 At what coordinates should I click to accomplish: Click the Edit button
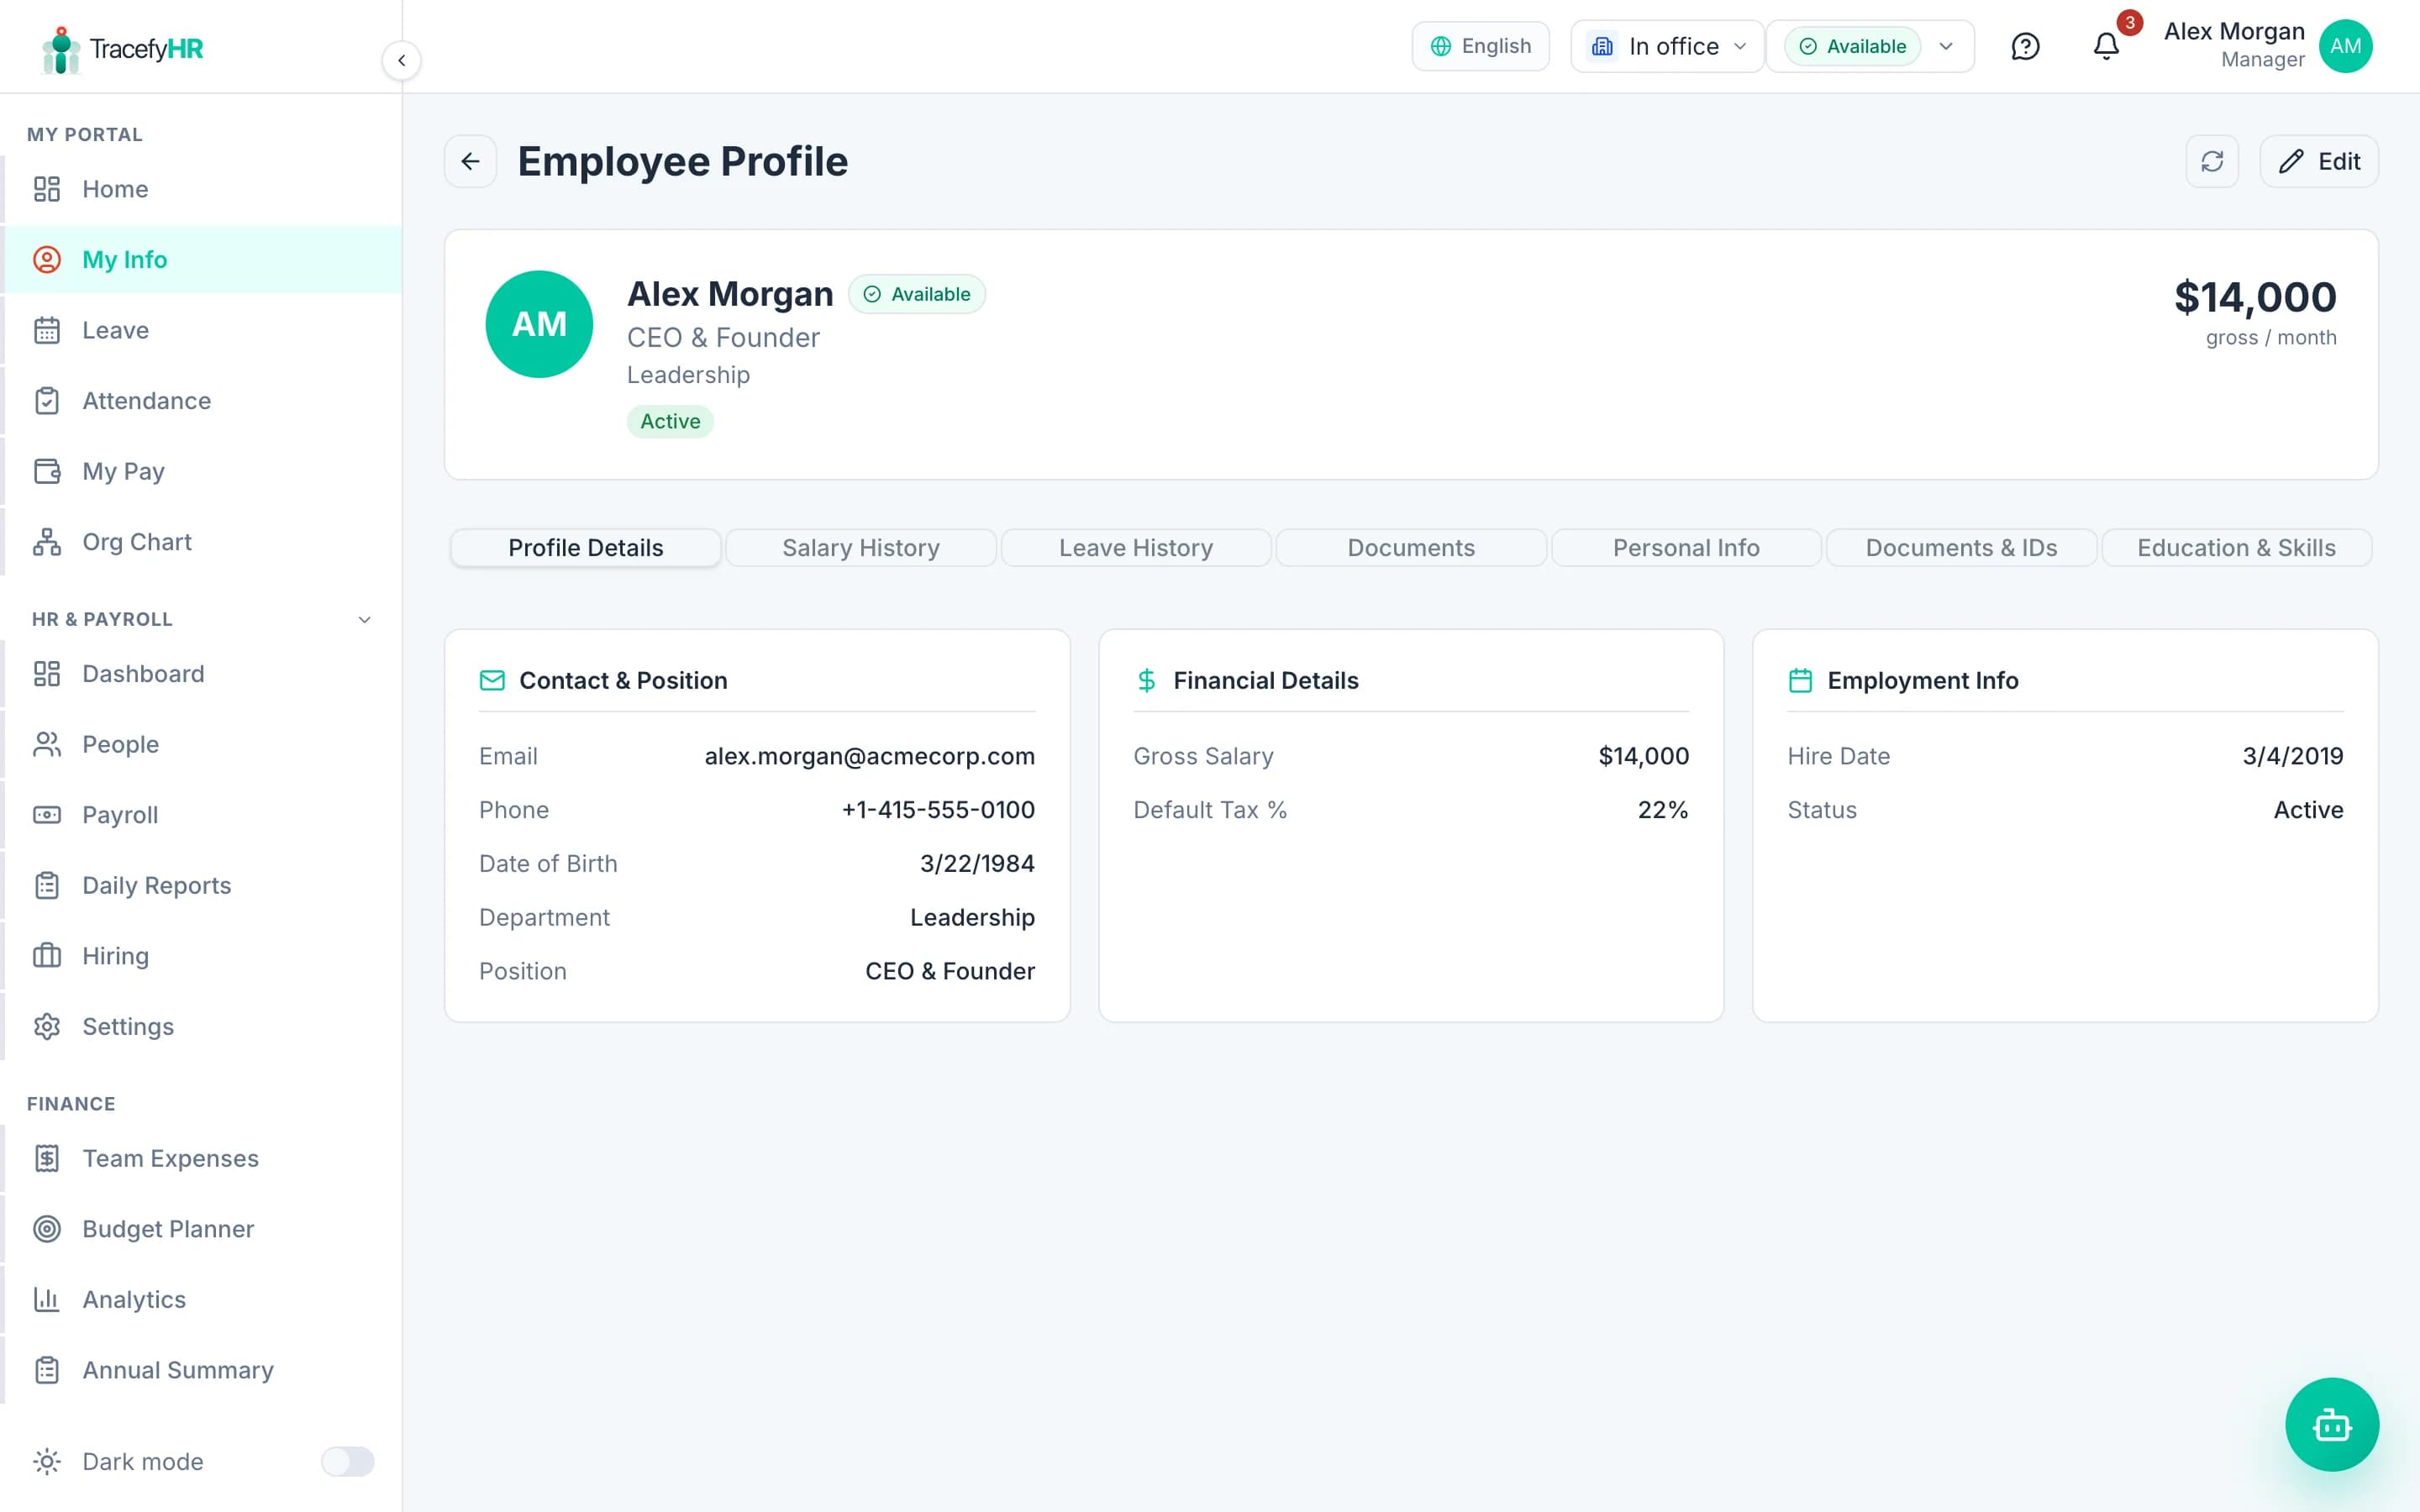tap(2319, 161)
